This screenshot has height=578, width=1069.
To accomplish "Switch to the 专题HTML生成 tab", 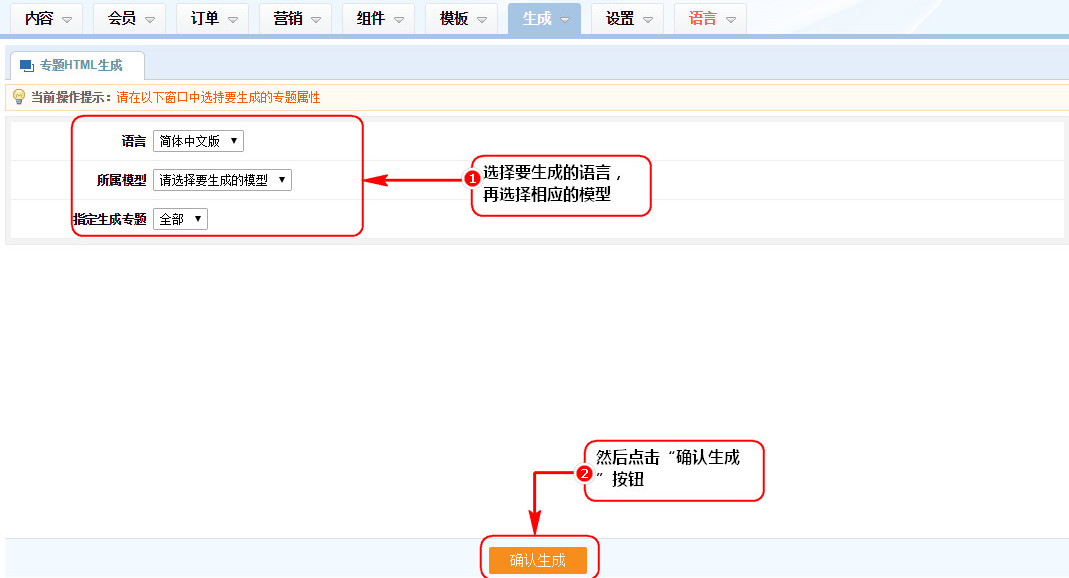I will 80,66.
